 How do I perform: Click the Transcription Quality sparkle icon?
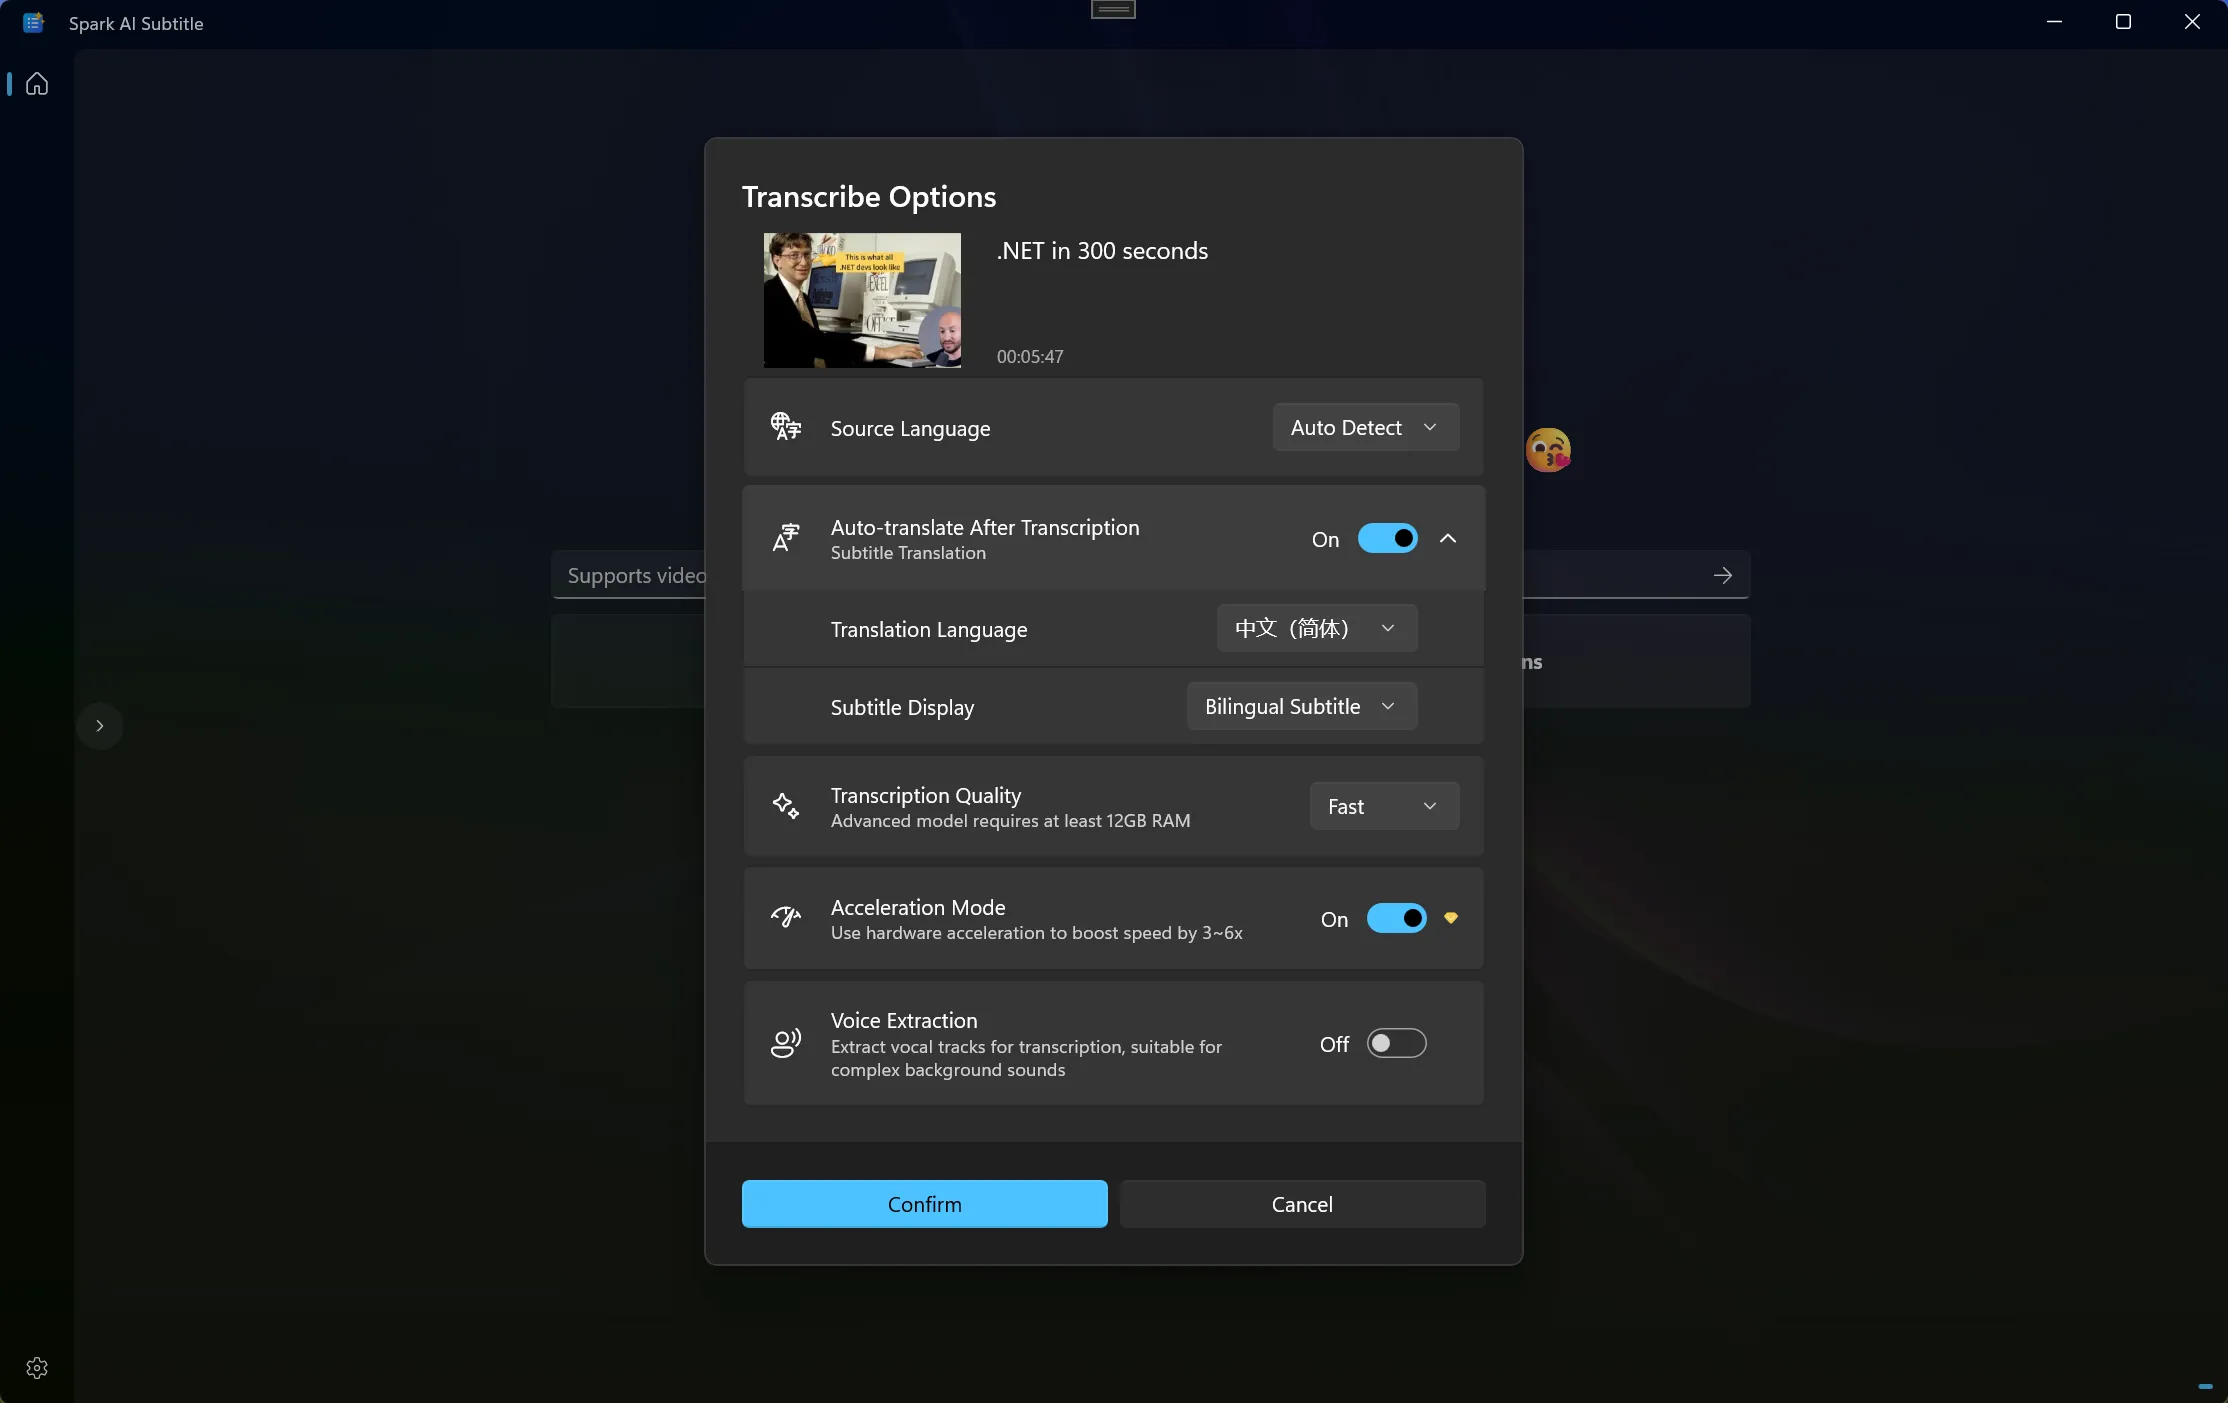(786, 806)
